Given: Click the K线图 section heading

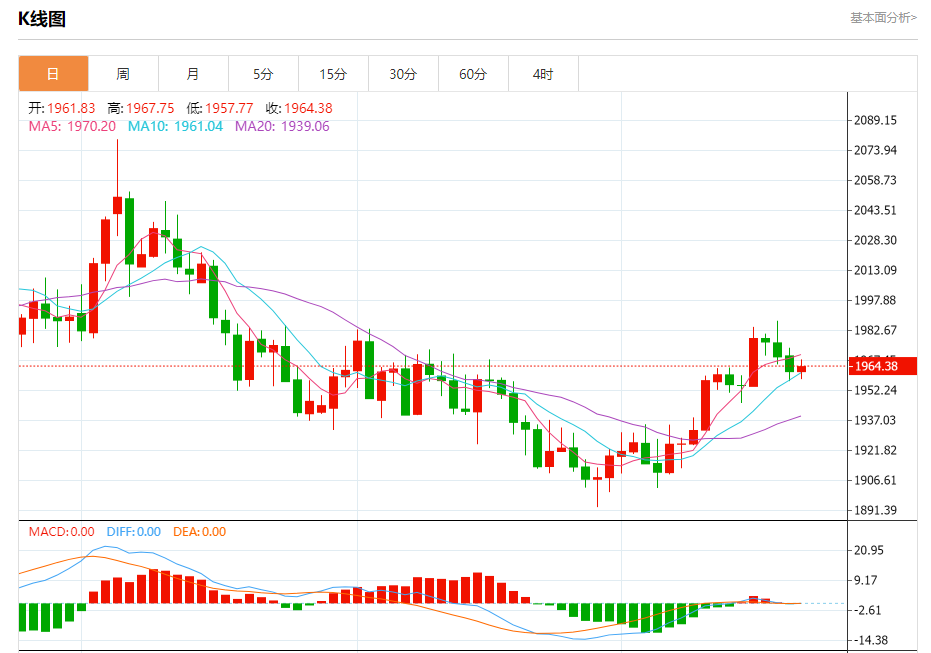Looking at the screenshot, I should point(42,19).
